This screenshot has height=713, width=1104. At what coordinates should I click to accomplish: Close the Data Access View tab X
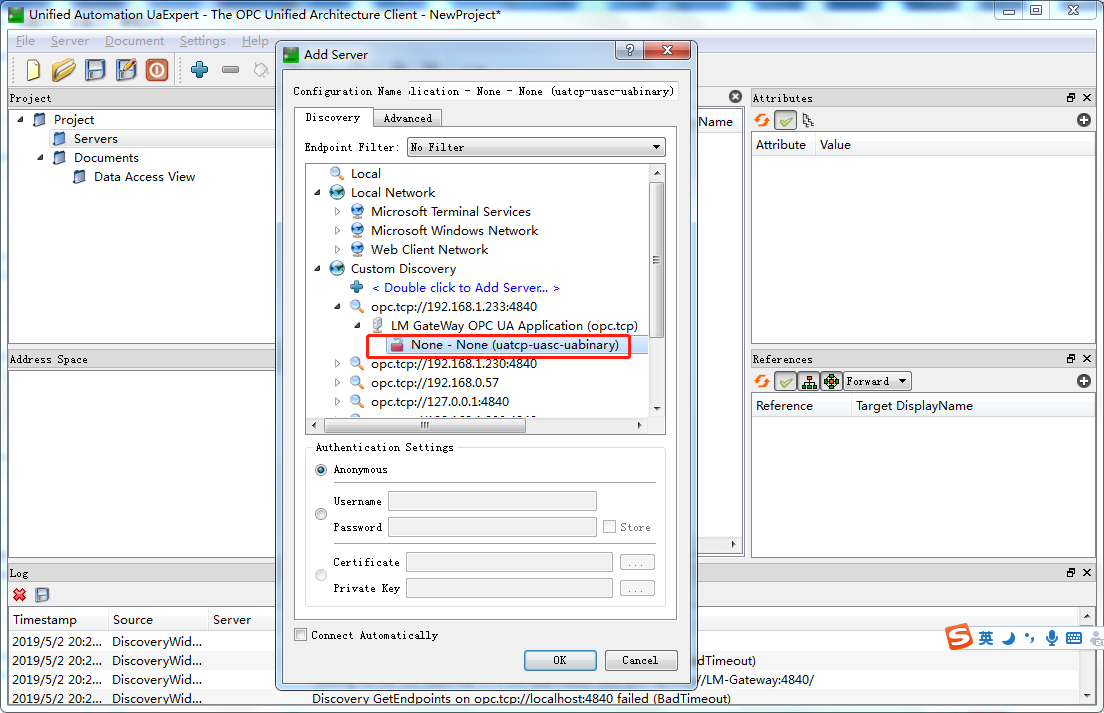(735, 96)
